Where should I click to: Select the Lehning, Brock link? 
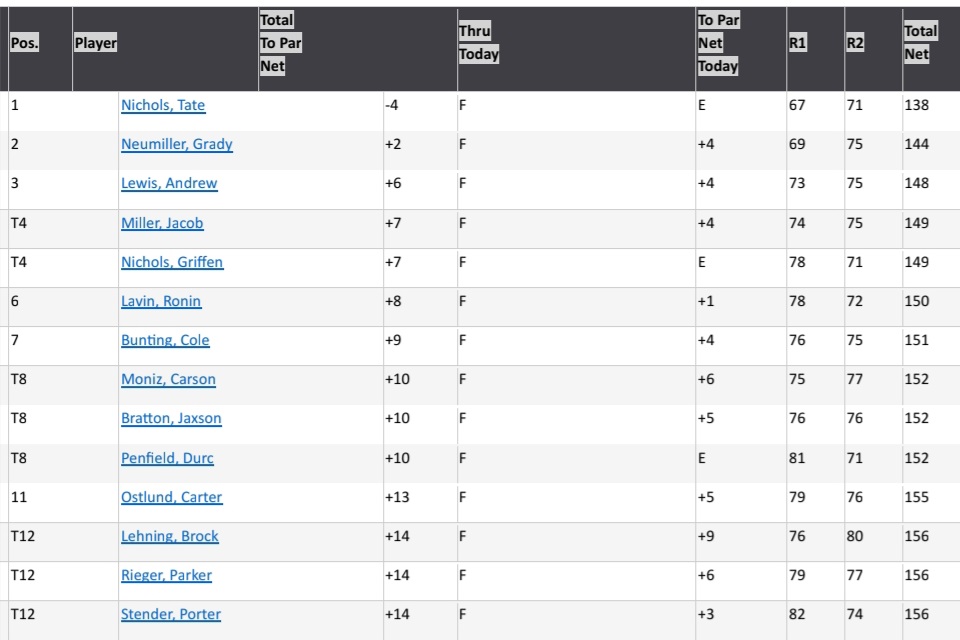(x=170, y=536)
